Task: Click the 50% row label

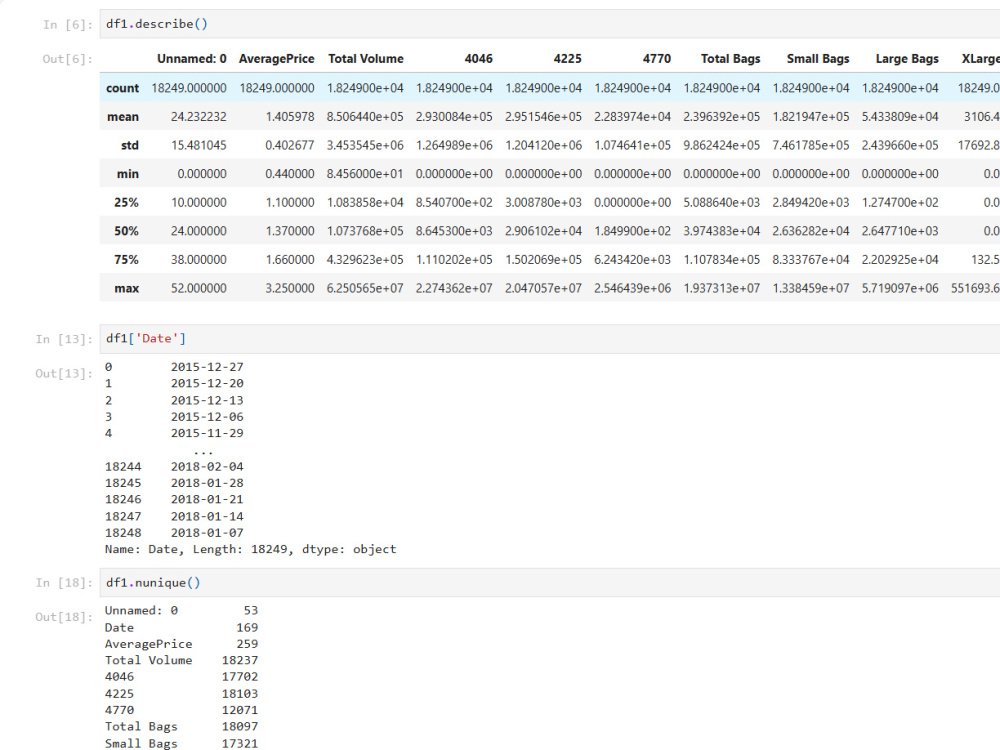Action: click(x=126, y=231)
